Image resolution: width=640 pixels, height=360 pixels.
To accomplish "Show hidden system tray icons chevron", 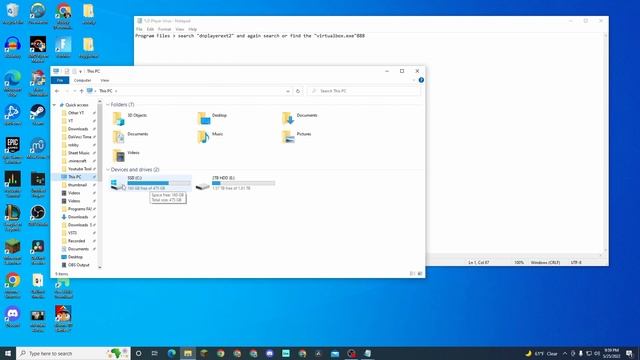I will (x=565, y=353).
